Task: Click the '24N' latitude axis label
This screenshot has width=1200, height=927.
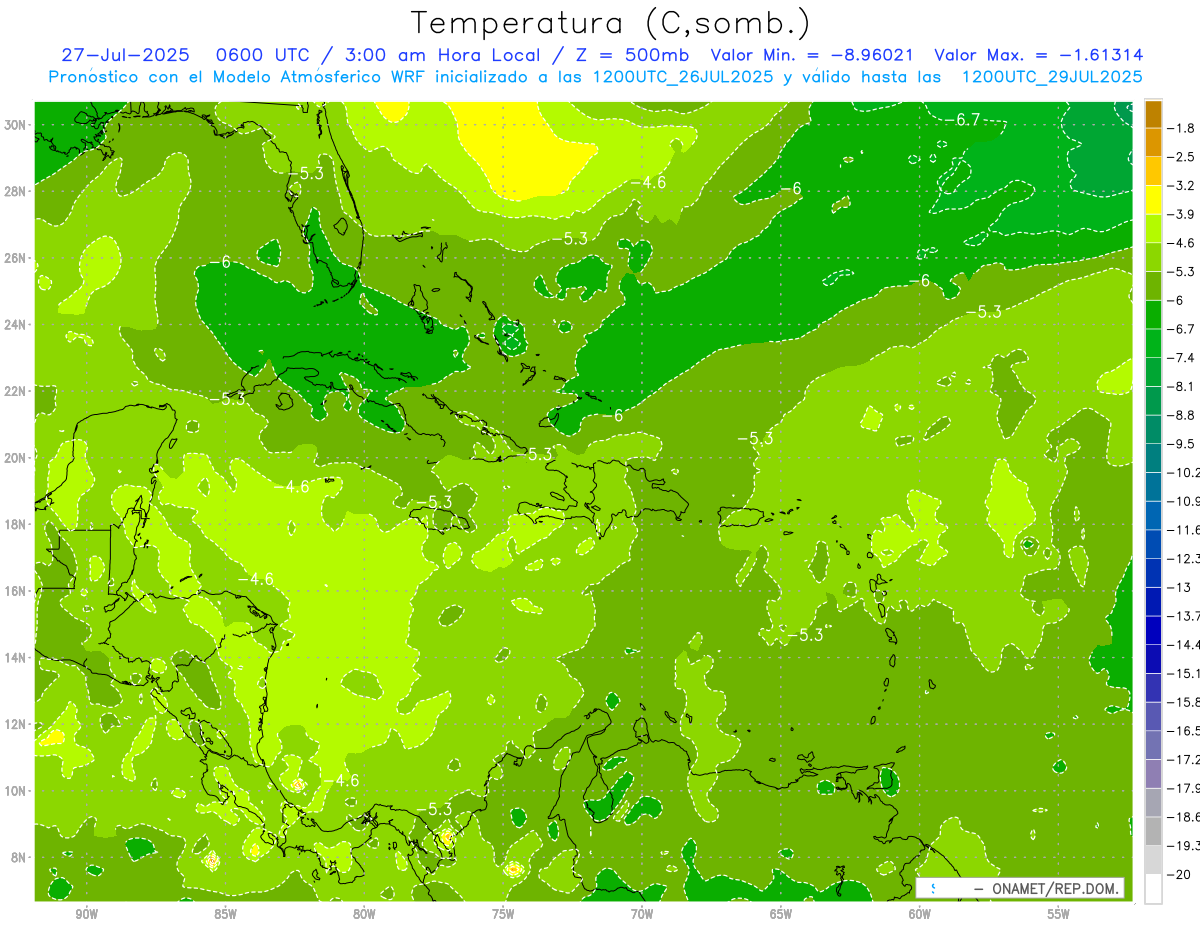Action: pos(15,325)
